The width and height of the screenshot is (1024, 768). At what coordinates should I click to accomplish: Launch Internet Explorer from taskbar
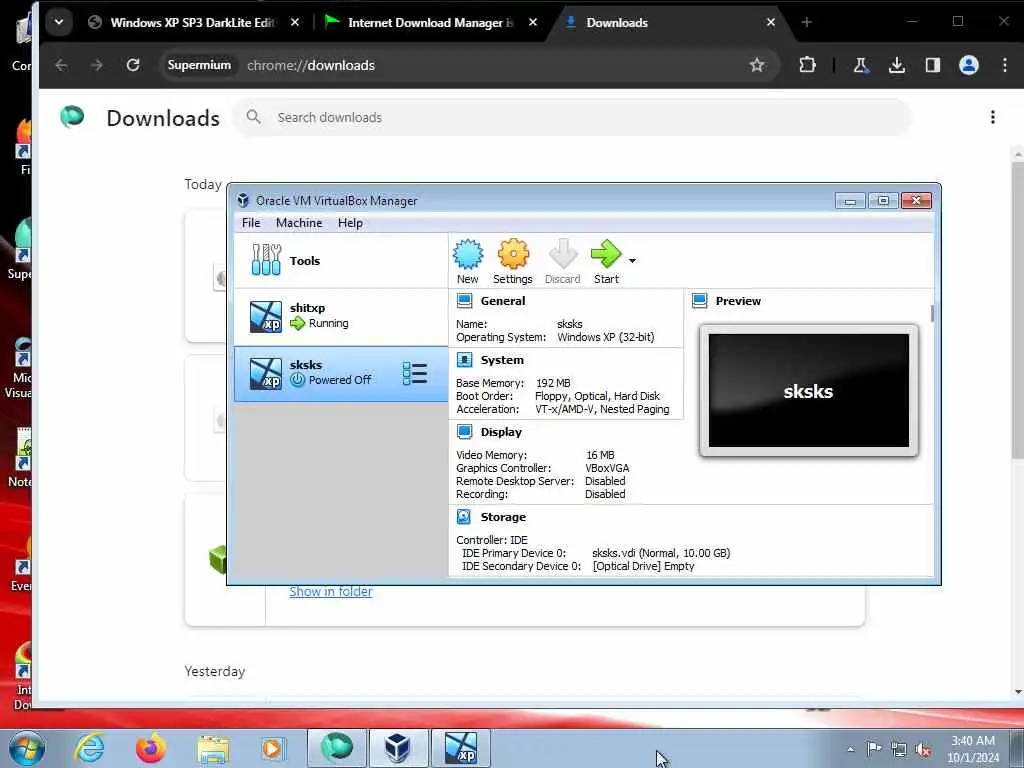tap(89, 748)
